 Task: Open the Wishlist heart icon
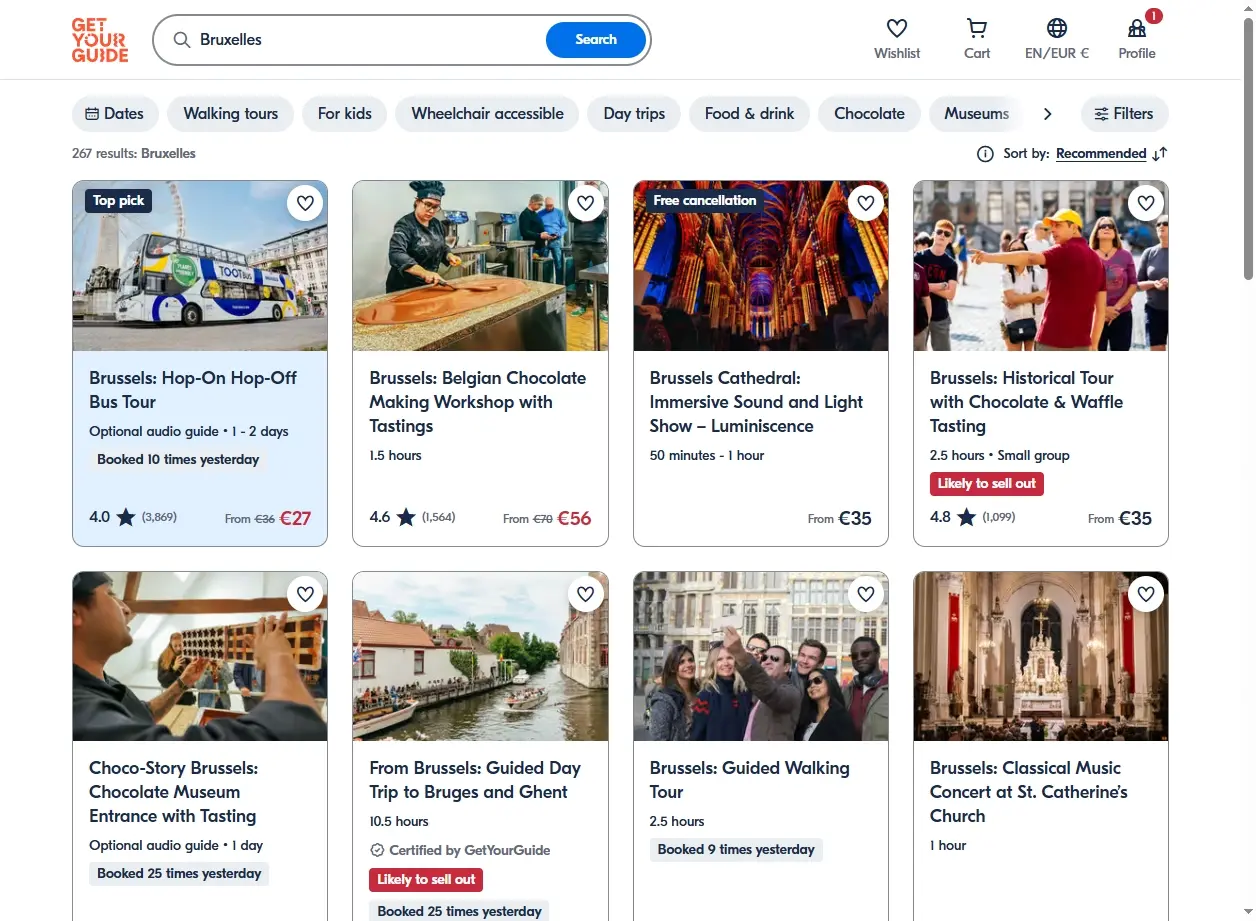tap(897, 28)
